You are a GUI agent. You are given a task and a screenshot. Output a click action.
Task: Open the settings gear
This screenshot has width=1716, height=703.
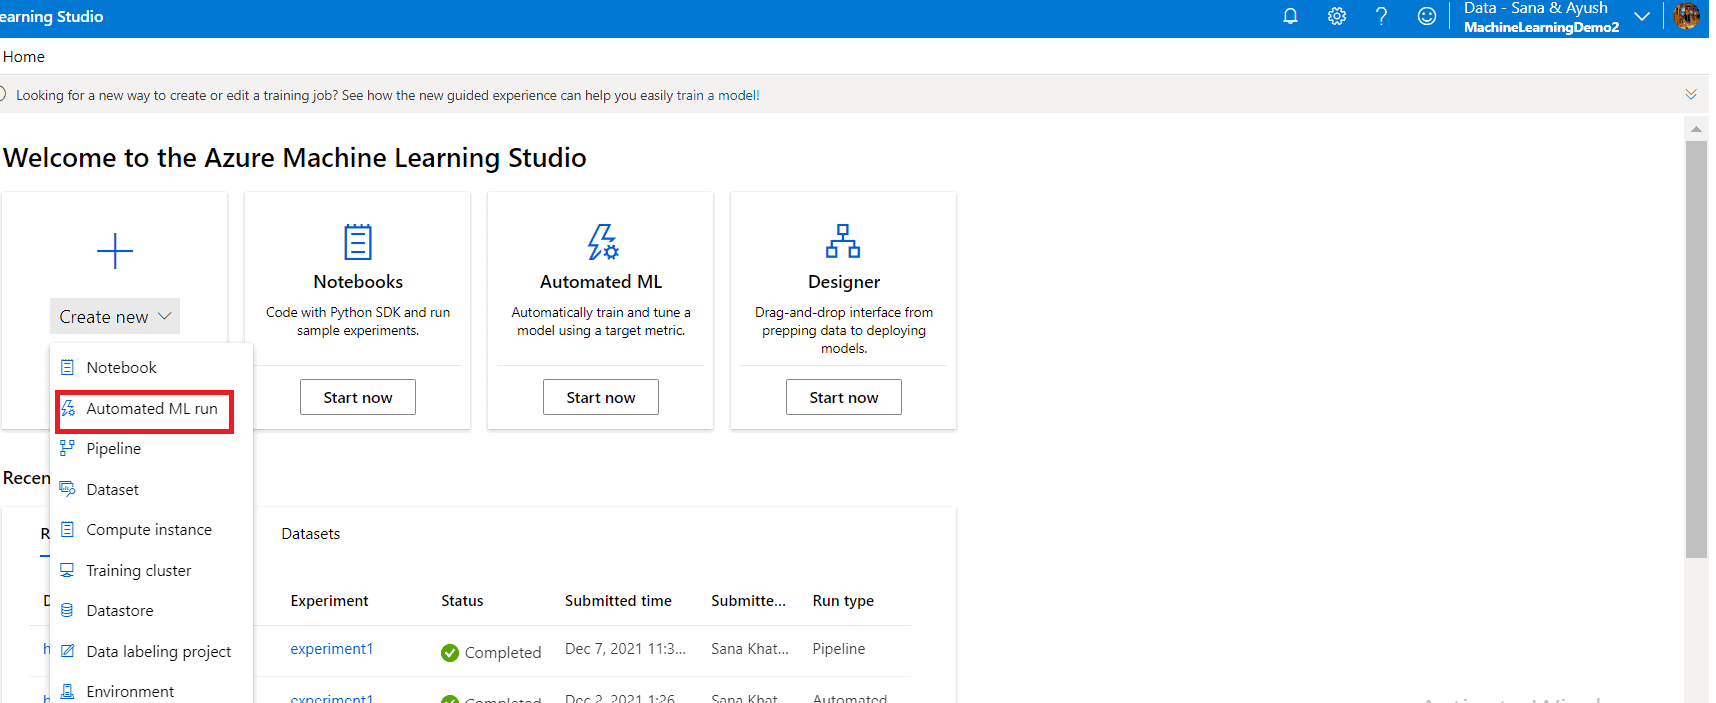pos(1336,16)
